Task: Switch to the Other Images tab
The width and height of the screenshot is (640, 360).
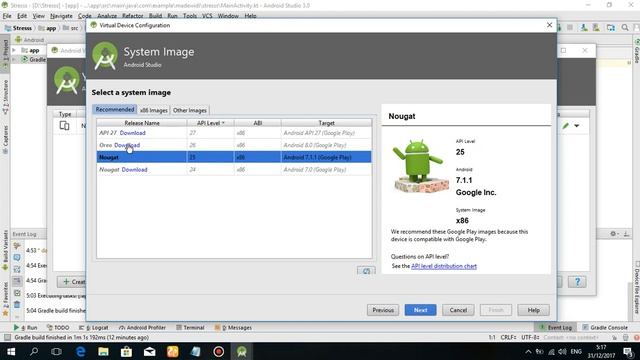Action: 190,110
